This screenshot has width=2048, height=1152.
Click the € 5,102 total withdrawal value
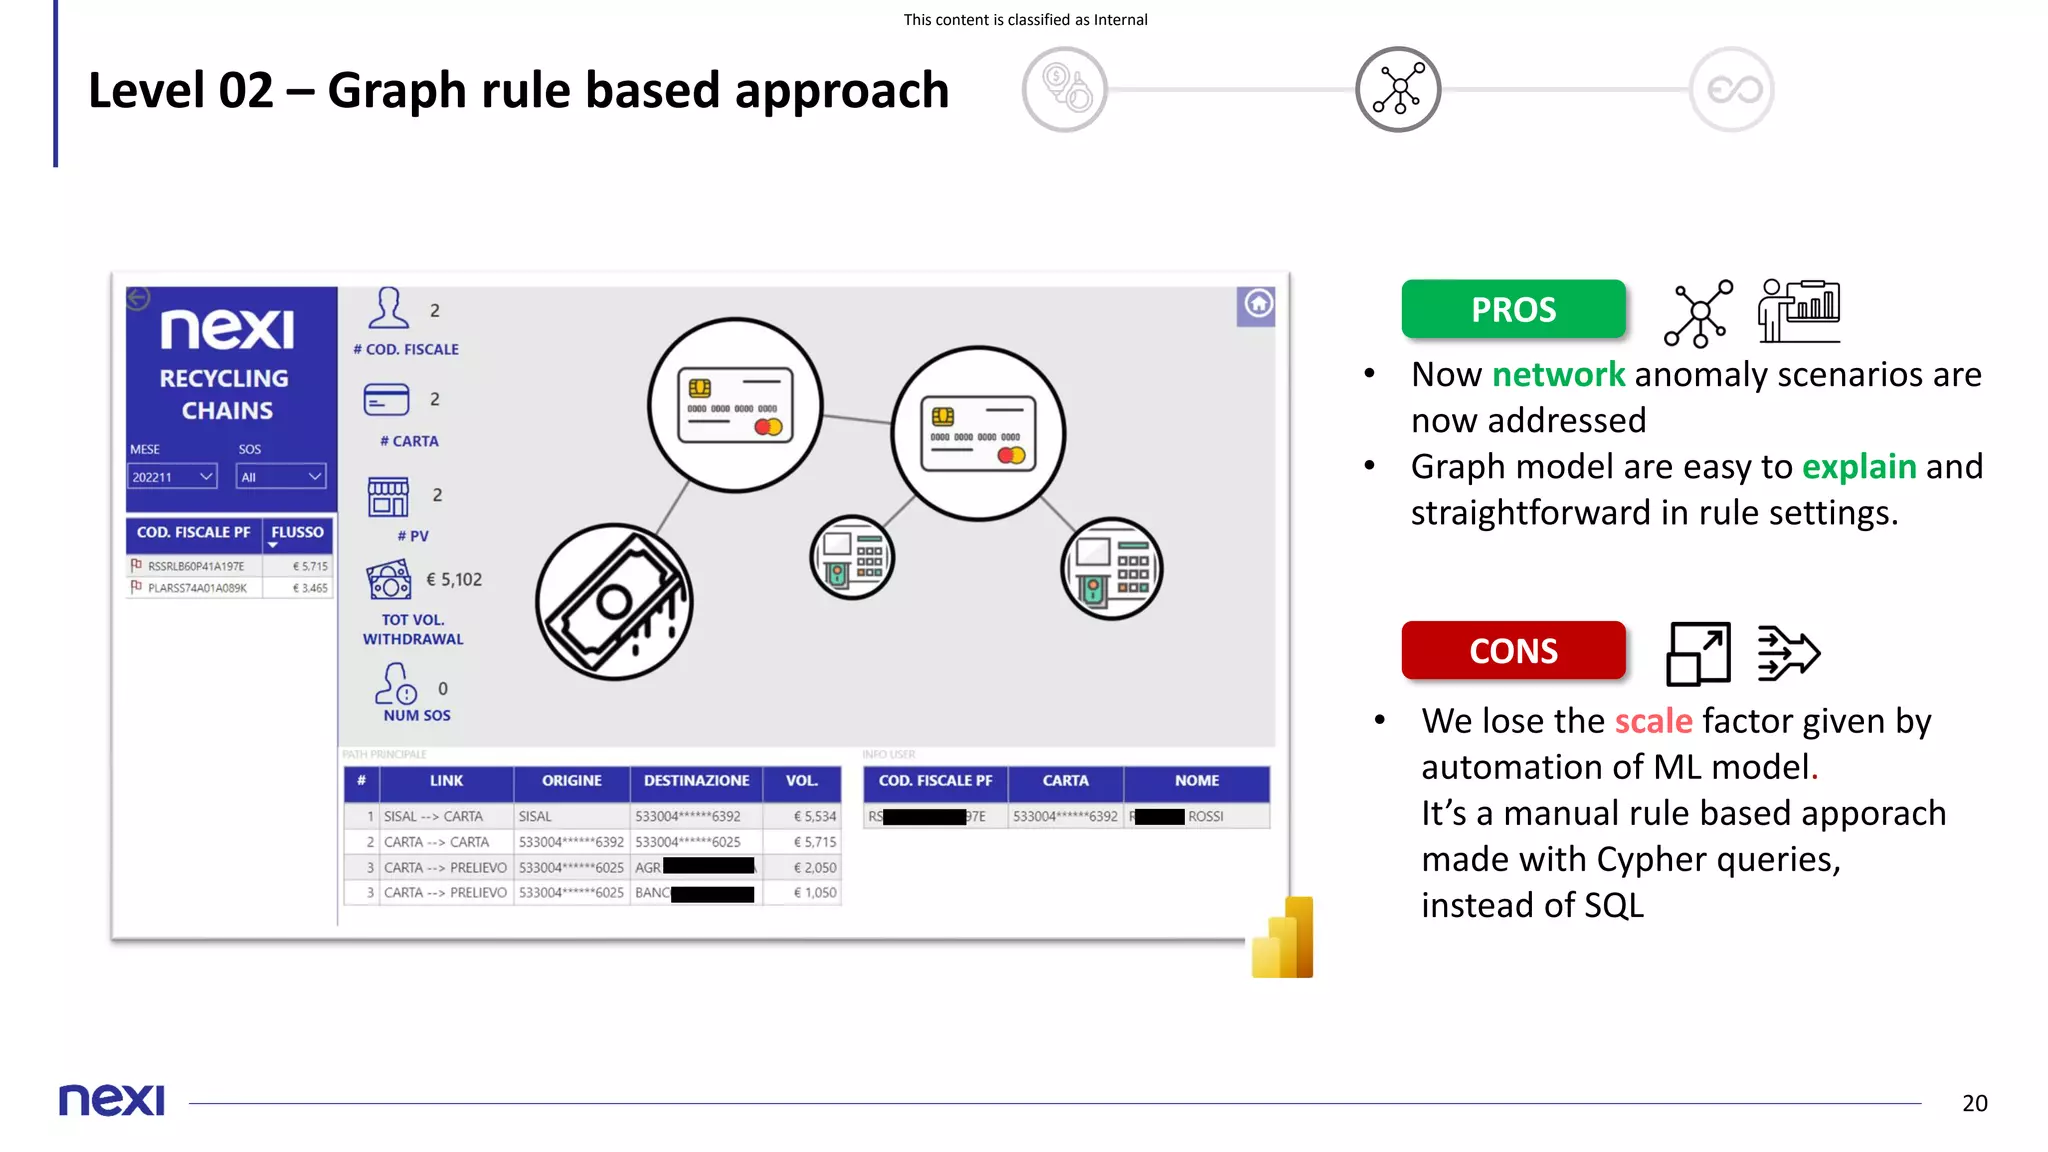(x=454, y=580)
